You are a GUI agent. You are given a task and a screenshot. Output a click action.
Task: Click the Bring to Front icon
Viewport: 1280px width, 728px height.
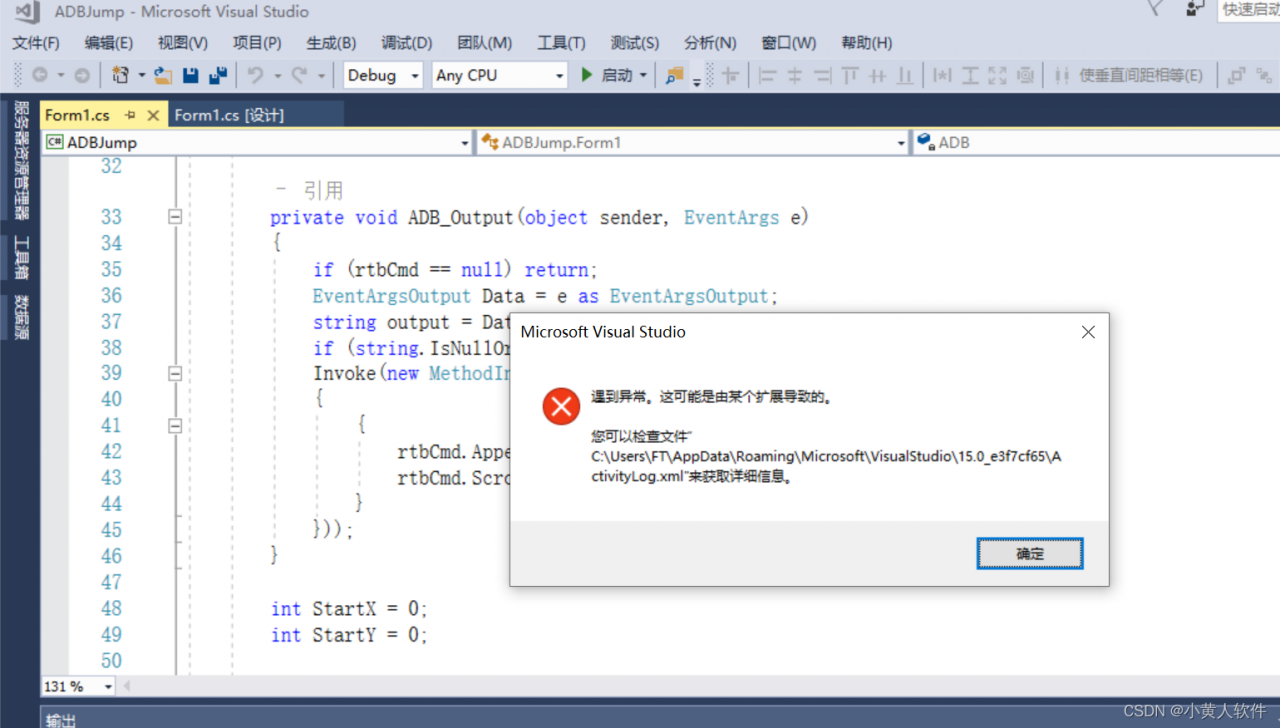[x=1236, y=75]
